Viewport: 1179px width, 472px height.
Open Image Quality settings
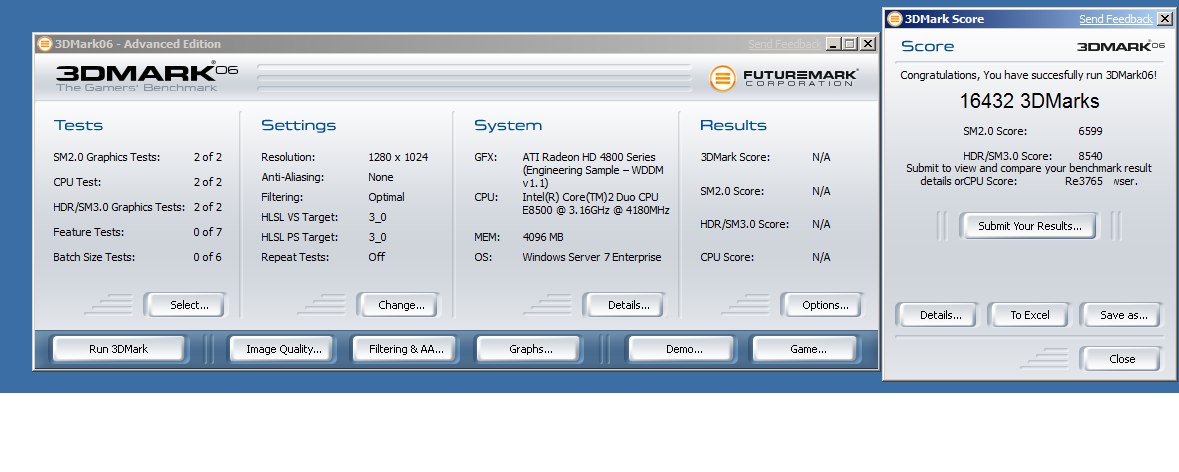tap(283, 349)
